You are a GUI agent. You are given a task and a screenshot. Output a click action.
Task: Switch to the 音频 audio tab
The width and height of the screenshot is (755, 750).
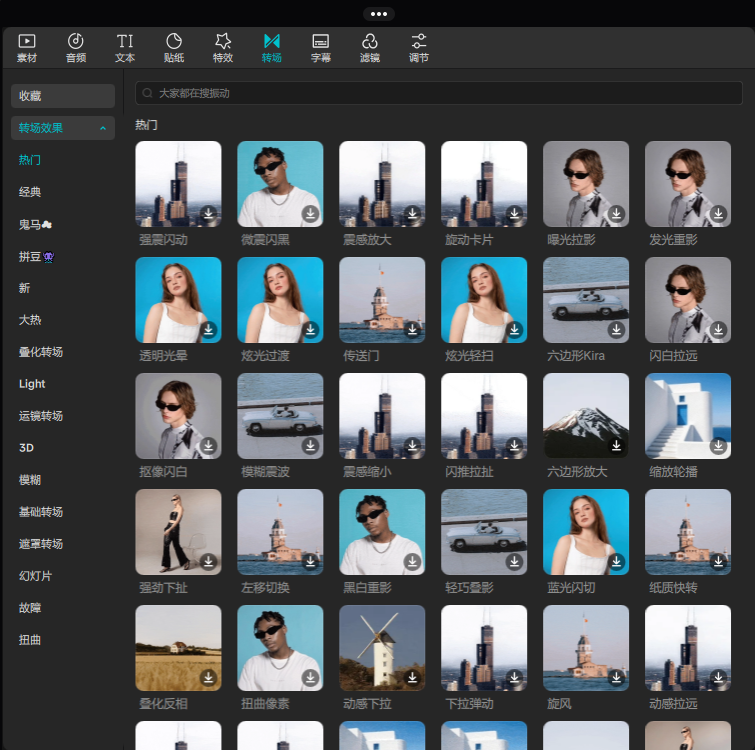[76, 48]
